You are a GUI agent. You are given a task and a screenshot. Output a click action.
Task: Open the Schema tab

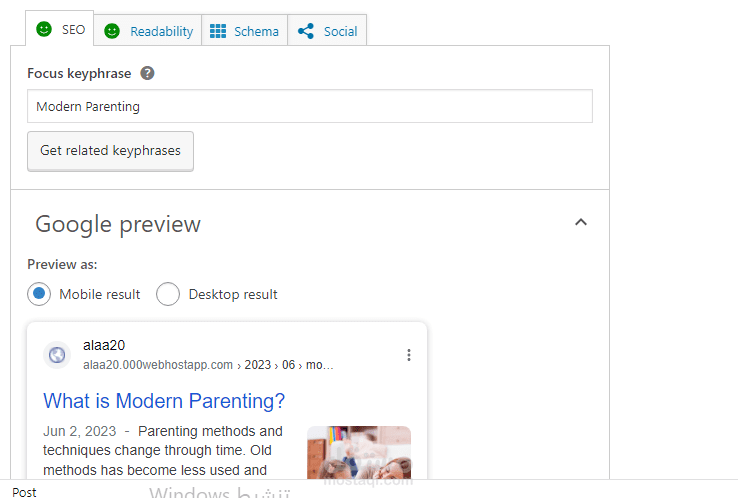pyautogui.click(x=255, y=31)
